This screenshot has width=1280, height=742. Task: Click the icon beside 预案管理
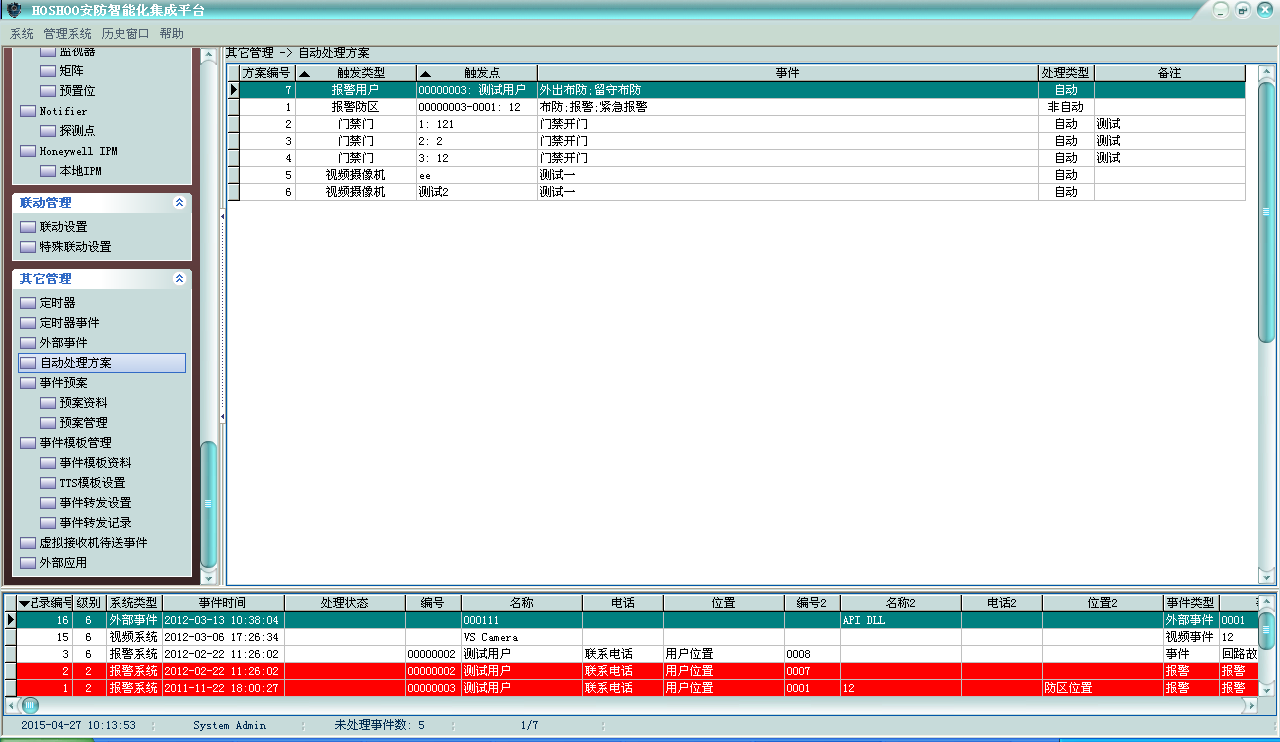pyautogui.click(x=48, y=423)
